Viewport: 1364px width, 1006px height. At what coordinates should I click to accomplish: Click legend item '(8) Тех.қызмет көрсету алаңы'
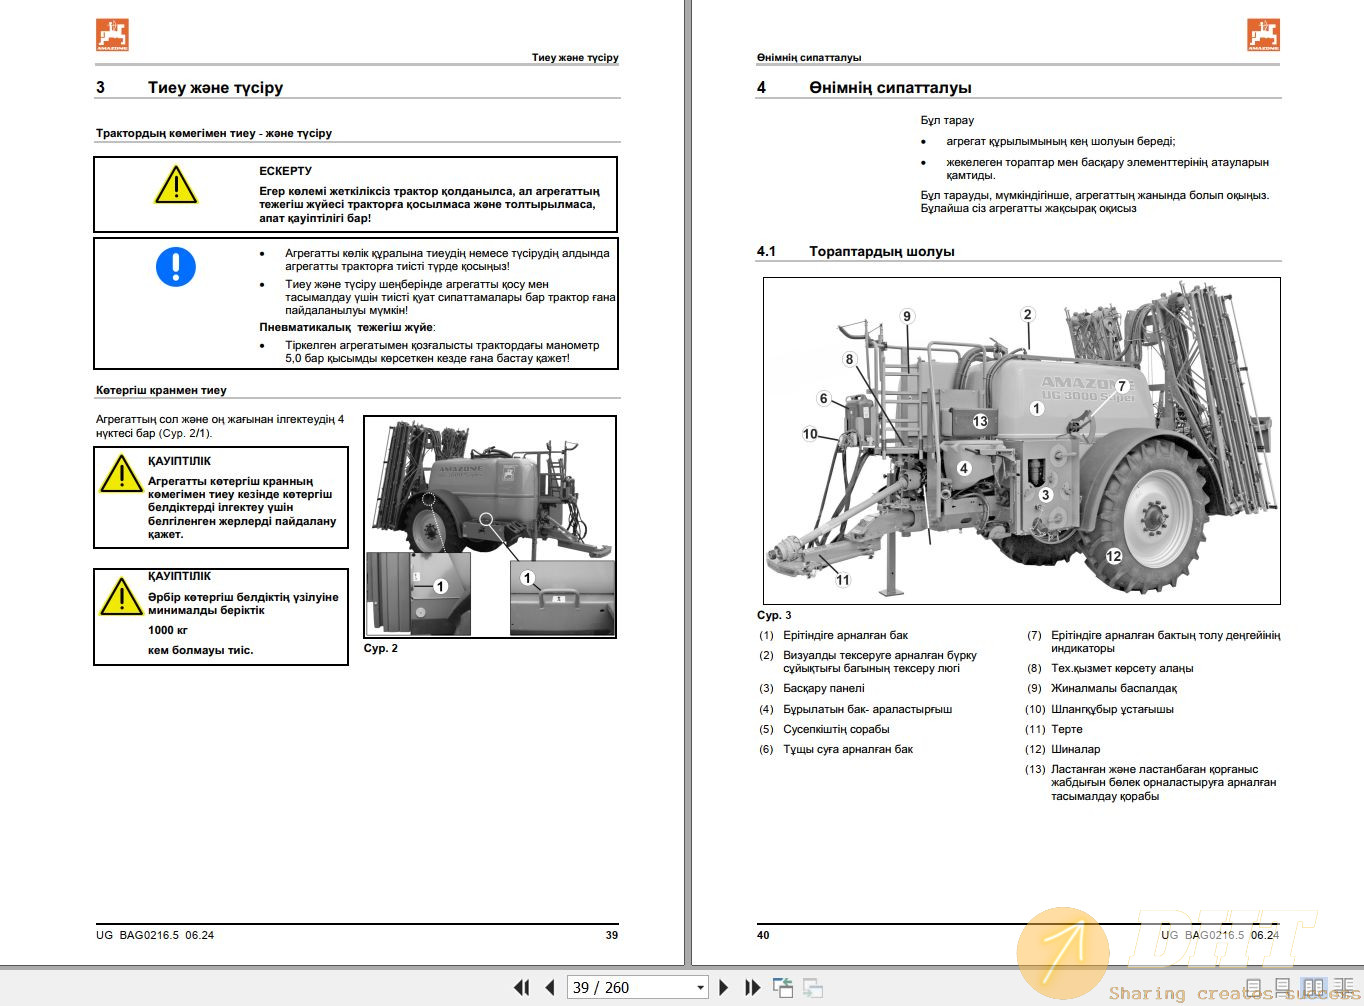coord(1110,668)
